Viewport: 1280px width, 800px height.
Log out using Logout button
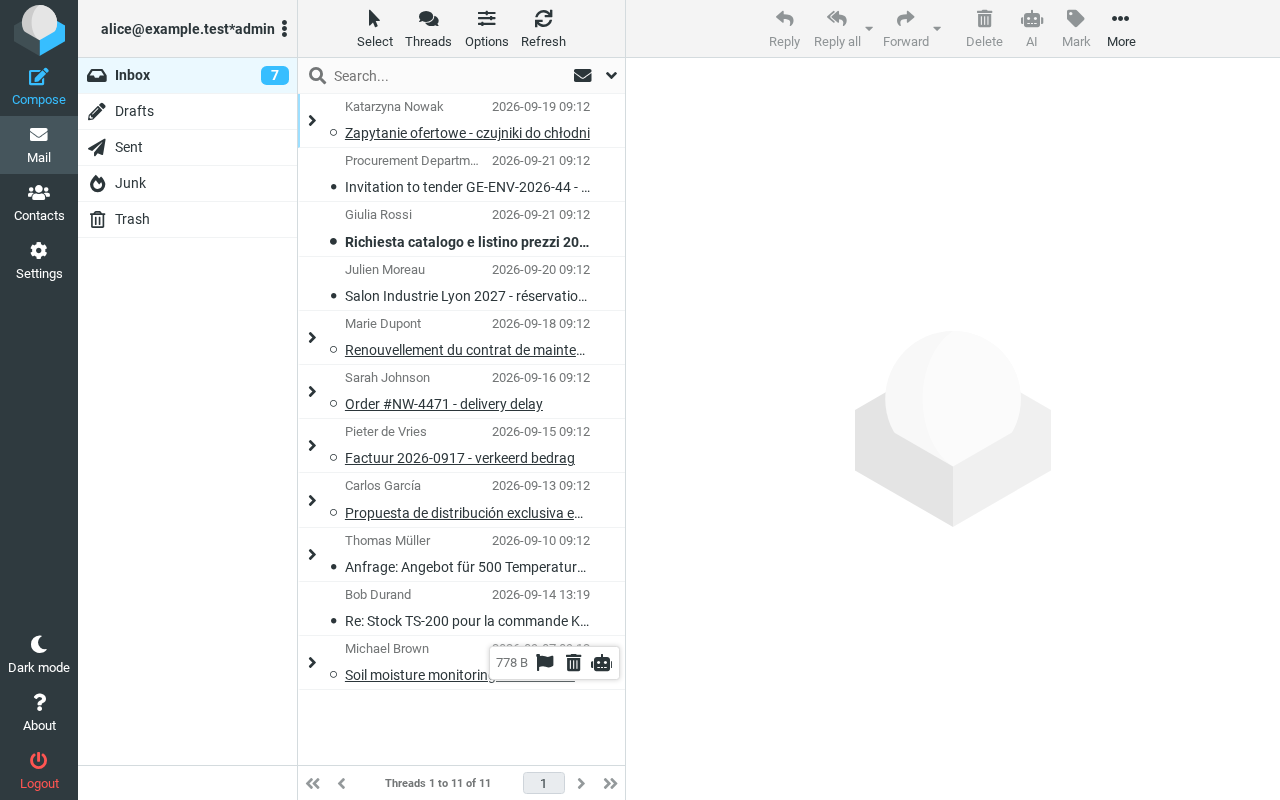[x=39, y=771]
